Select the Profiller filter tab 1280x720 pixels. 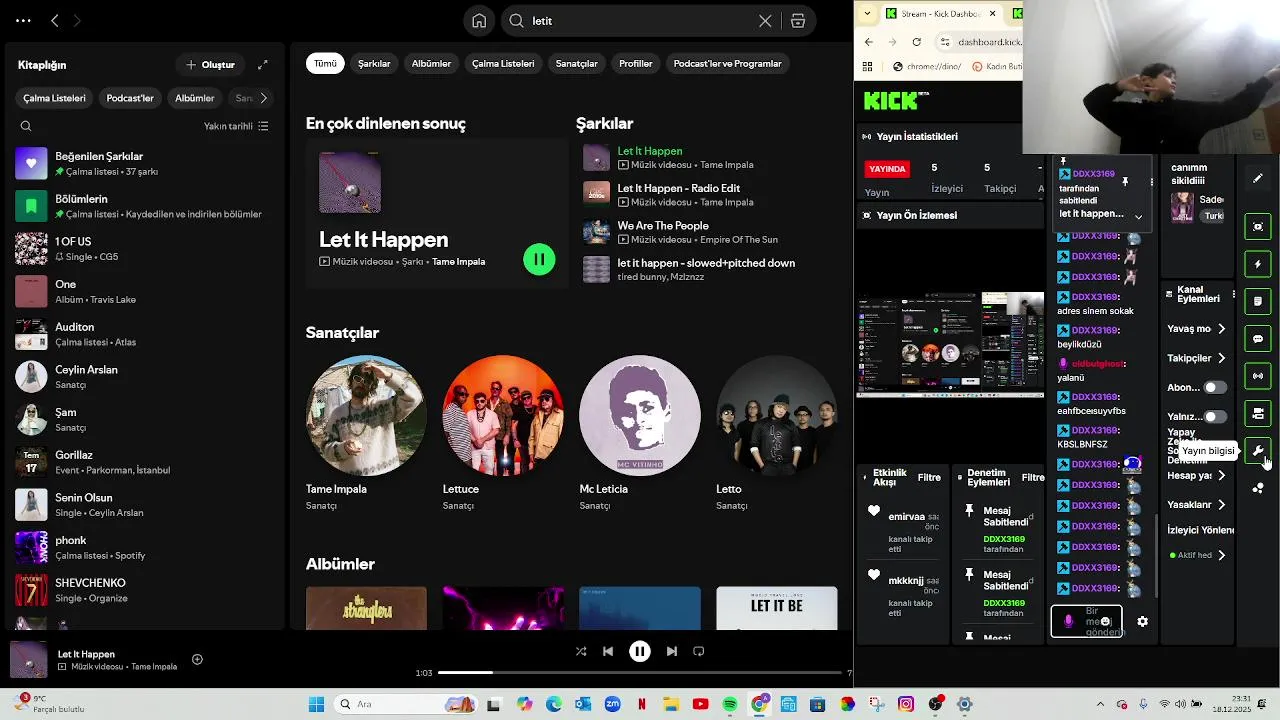pos(636,63)
